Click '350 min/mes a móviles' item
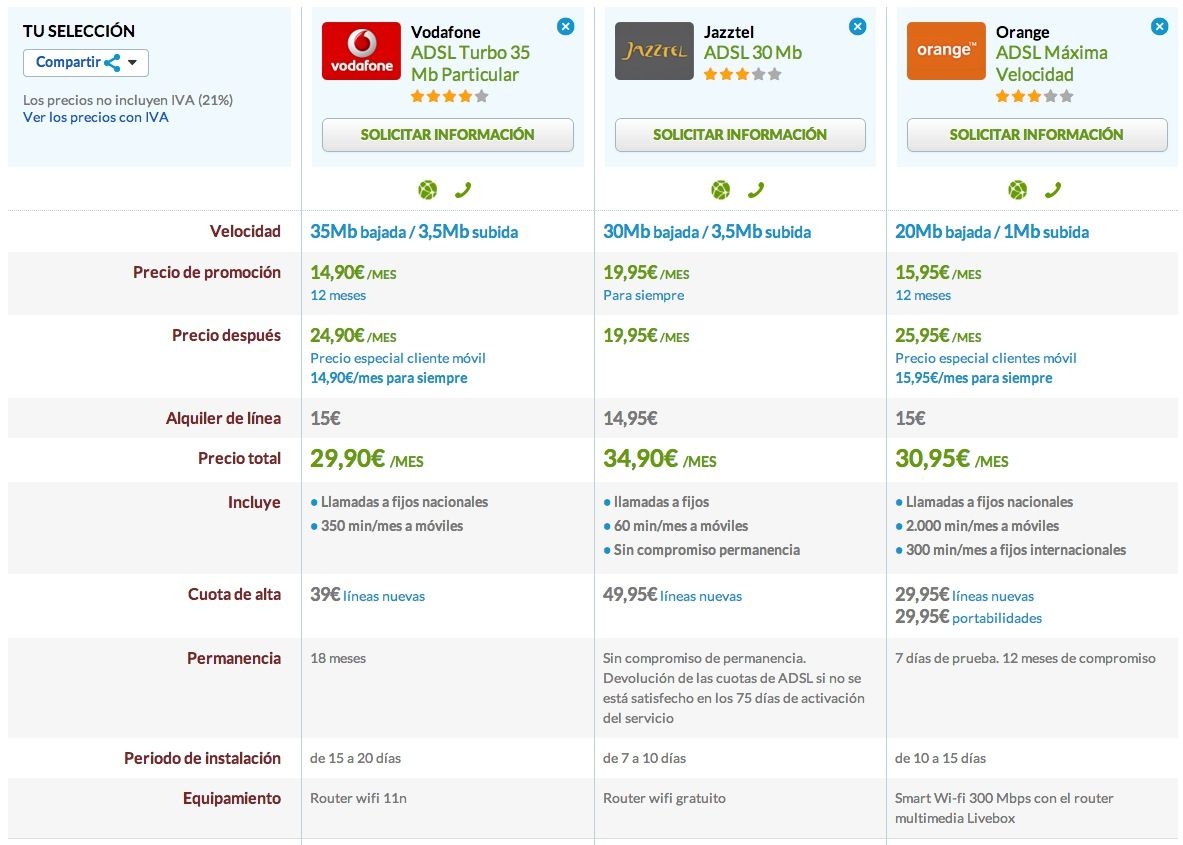Screen dimensions: 1183x845 pyautogui.click(x=392, y=526)
